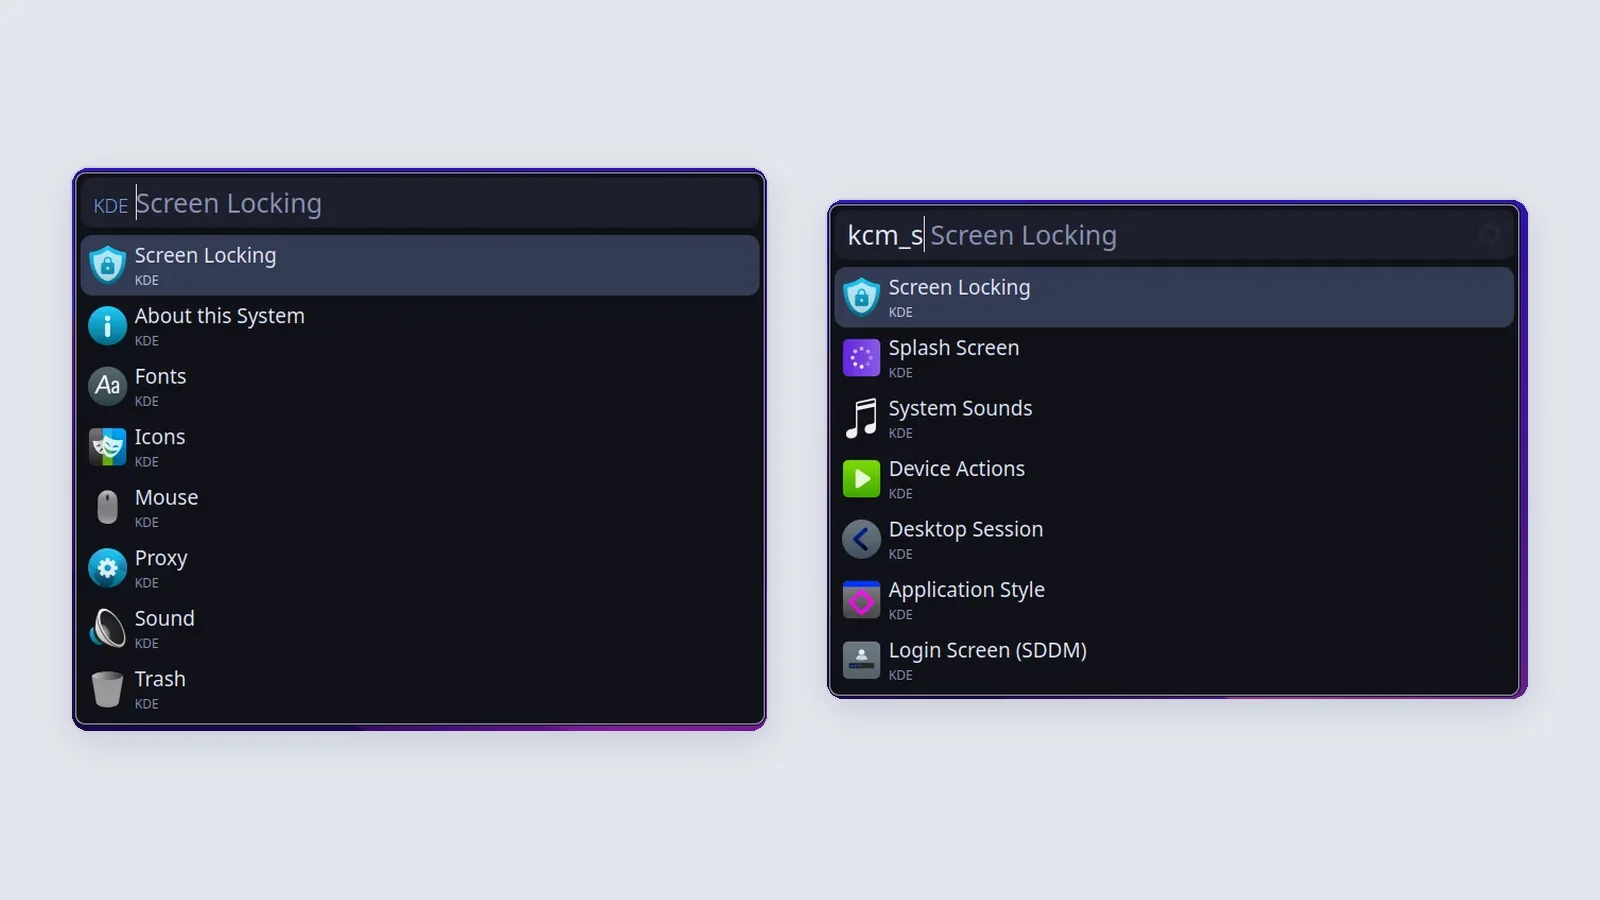Select the Device Actions green play icon

pos(861,478)
